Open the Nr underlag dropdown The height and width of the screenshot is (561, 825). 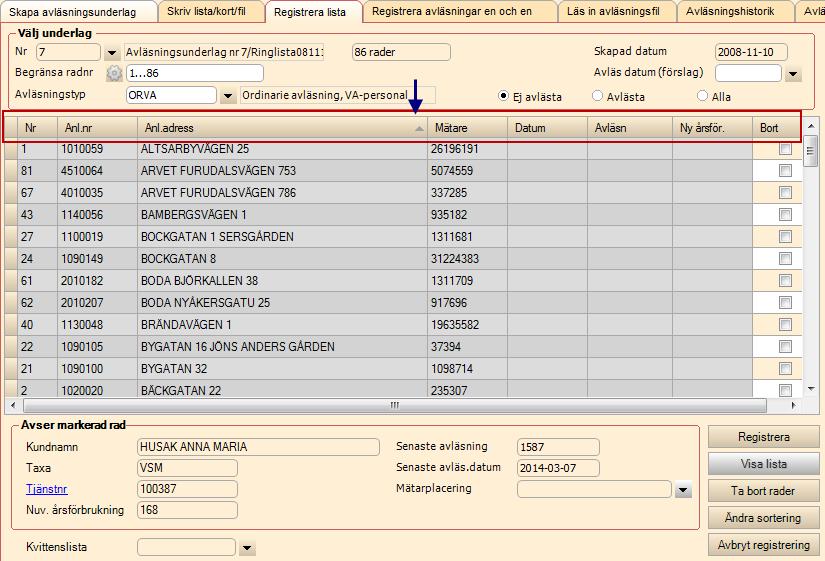pyautogui.click(x=111, y=53)
